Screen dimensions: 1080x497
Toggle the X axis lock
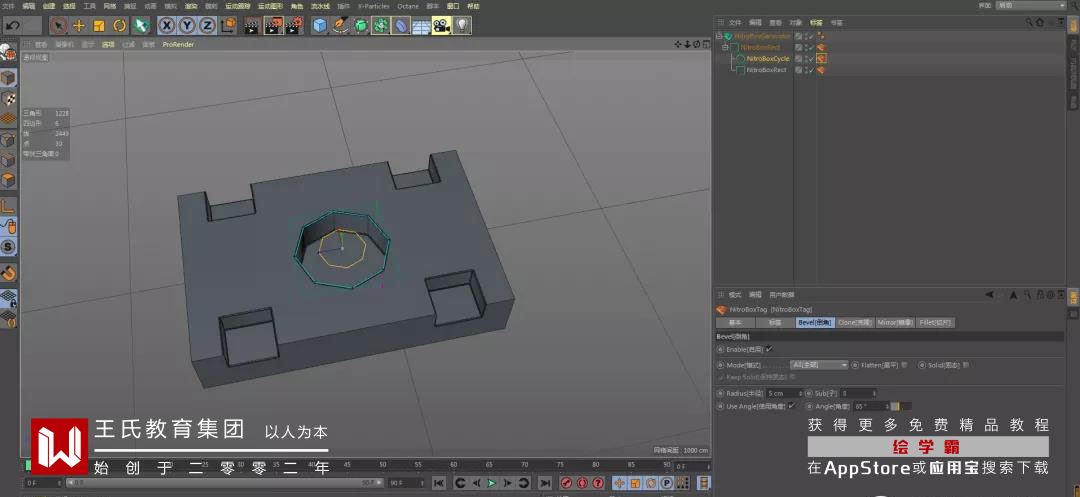tap(166, 26)
